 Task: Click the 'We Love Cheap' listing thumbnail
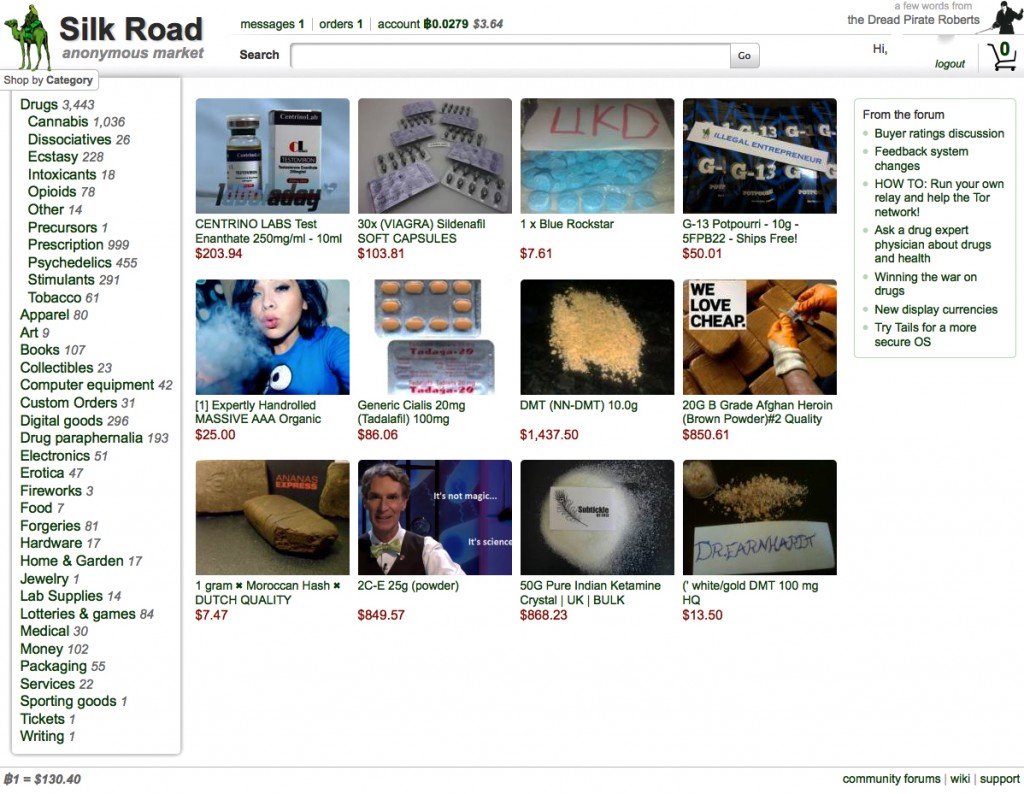[759, 337]
